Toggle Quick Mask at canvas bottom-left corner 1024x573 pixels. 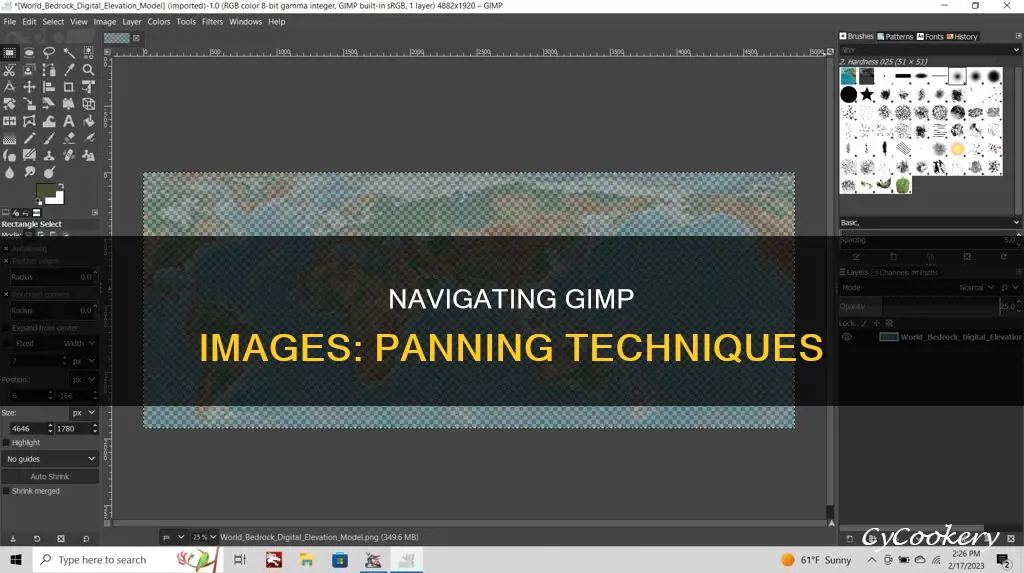tap(106, 523)
